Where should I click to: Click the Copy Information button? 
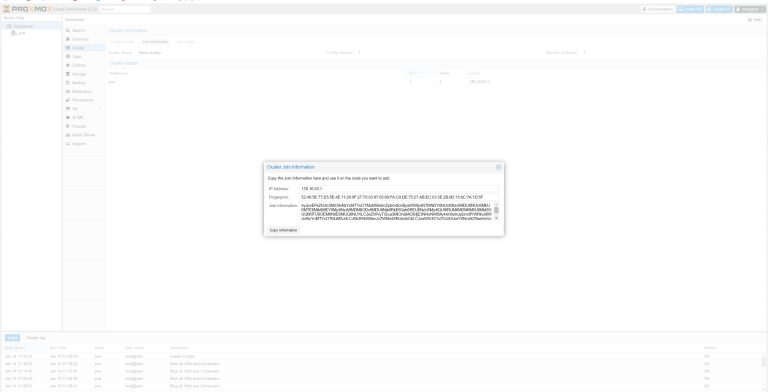284,230
